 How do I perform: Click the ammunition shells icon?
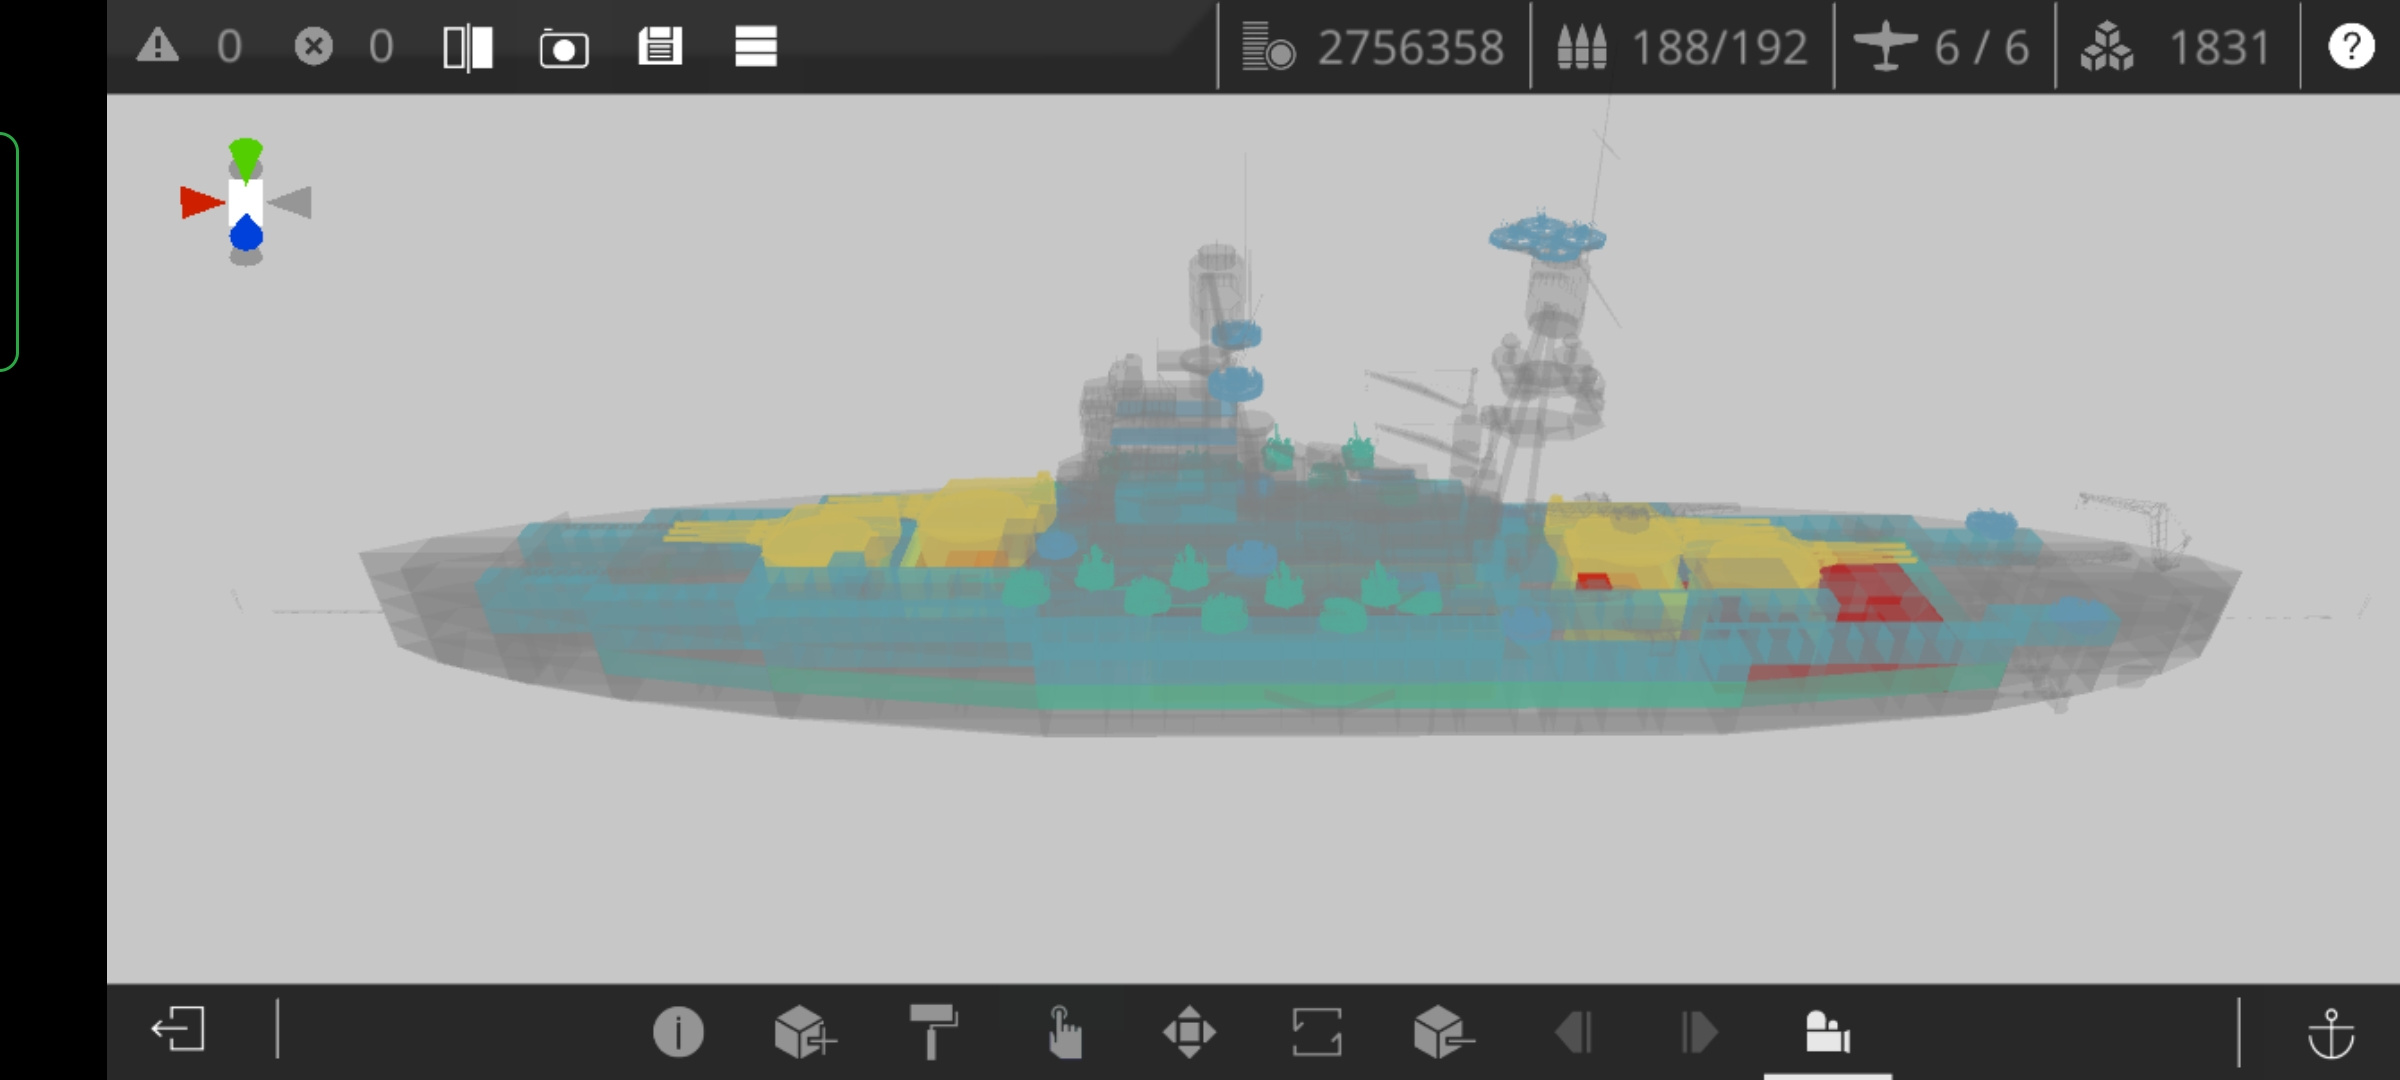tap(1582, 47)
